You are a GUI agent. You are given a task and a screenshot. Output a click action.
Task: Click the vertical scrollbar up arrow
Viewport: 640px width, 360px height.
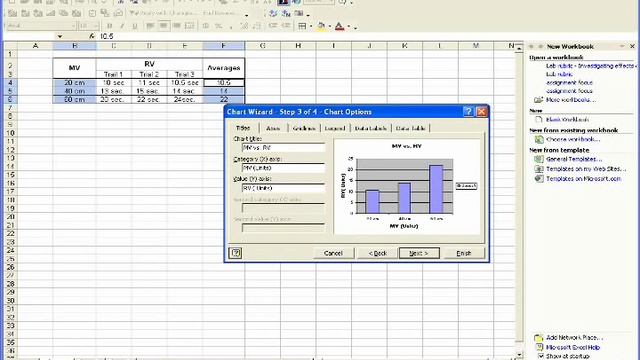point(519,48)
